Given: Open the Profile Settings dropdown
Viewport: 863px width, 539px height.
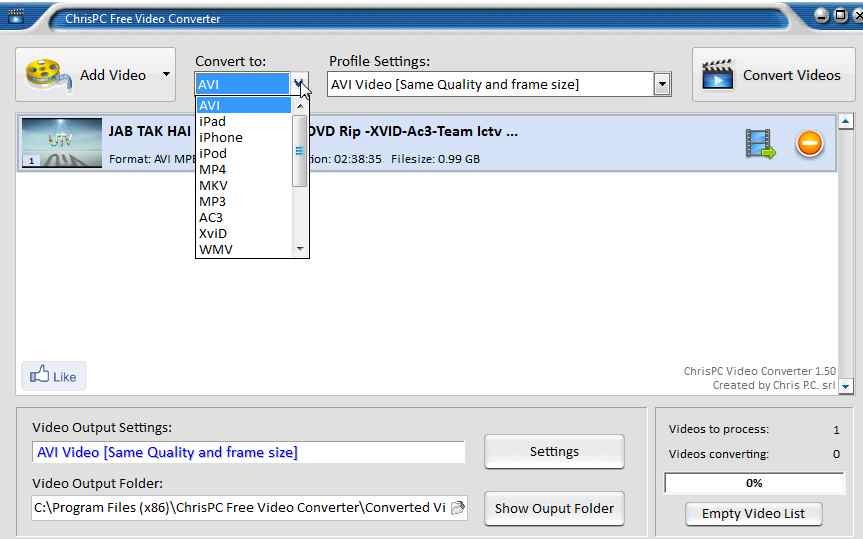Looking at the screenshot, I should click(661, 85).
